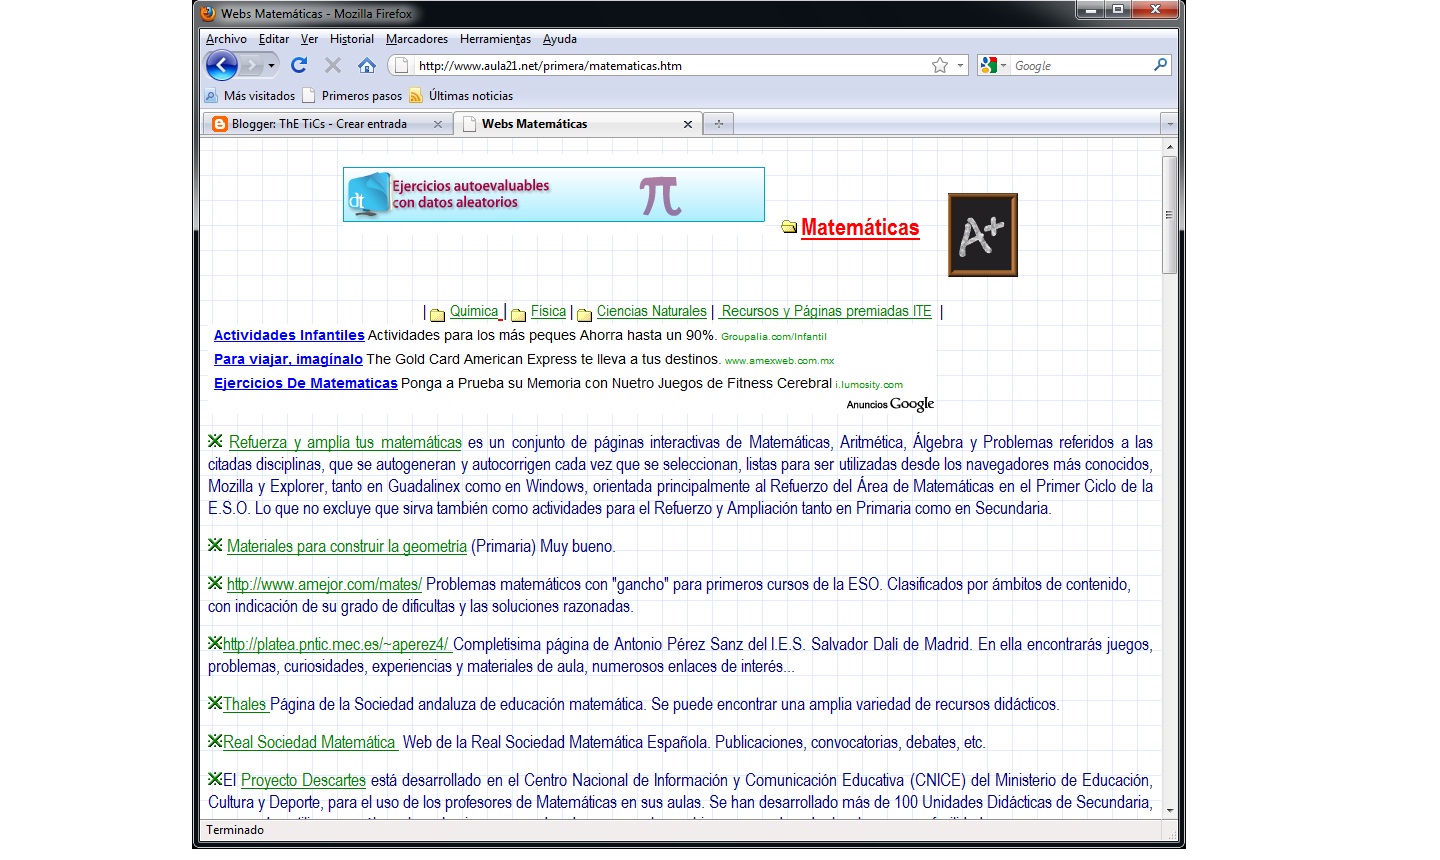Go to the home page icon

[367, 65]
